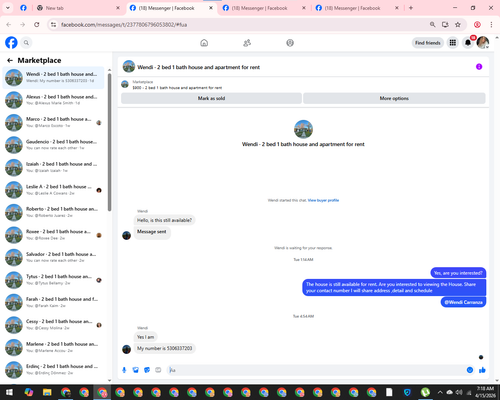Image resolution: width=500 pixels, height=400 pixels.
Task: Open the Gaudencio conversation in list
Action: click(x=53, y=145)
